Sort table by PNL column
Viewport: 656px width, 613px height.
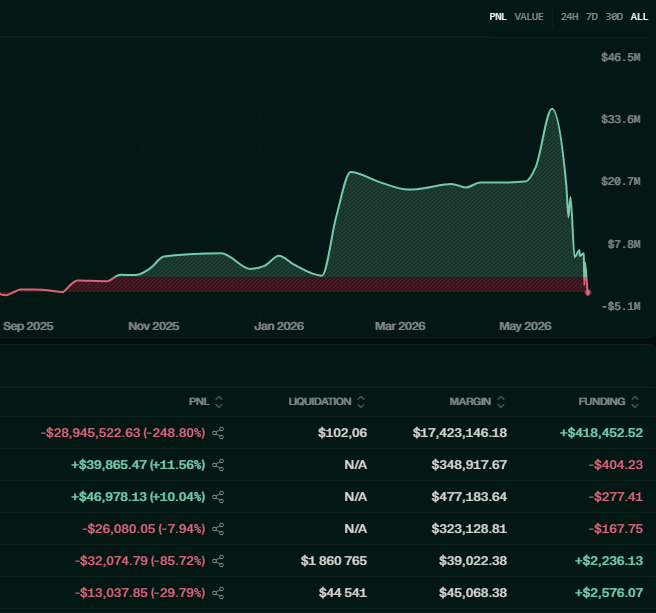coord(205,402)
